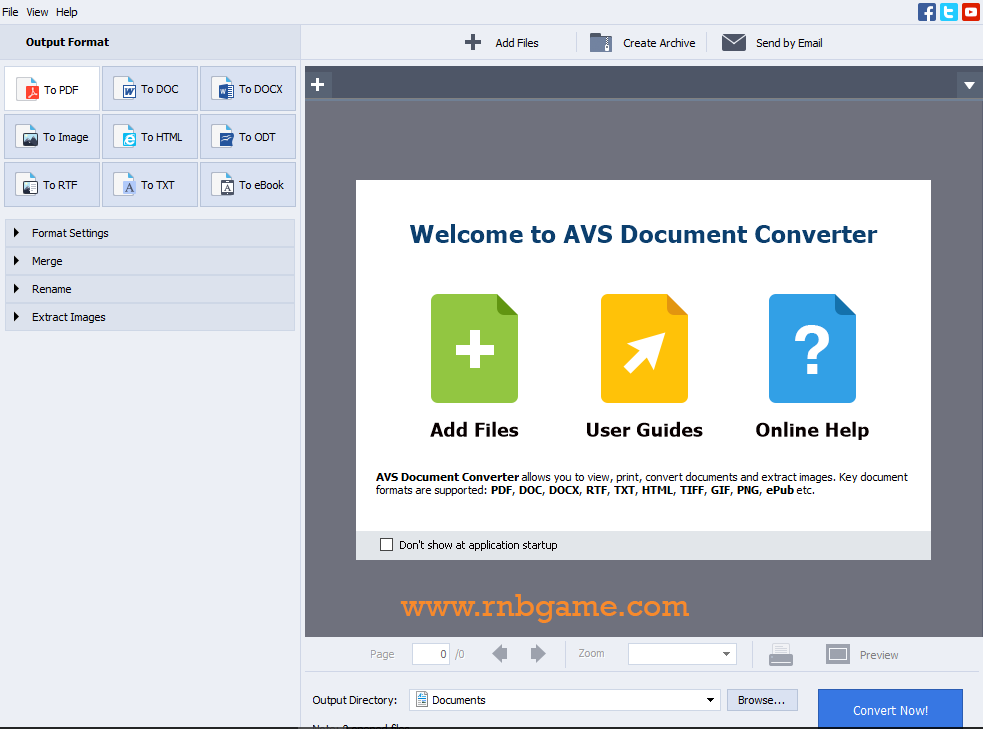Click the Send by Email toolbar label
The height and width of the screenshot is (729, 983).
tap(789, 43)
